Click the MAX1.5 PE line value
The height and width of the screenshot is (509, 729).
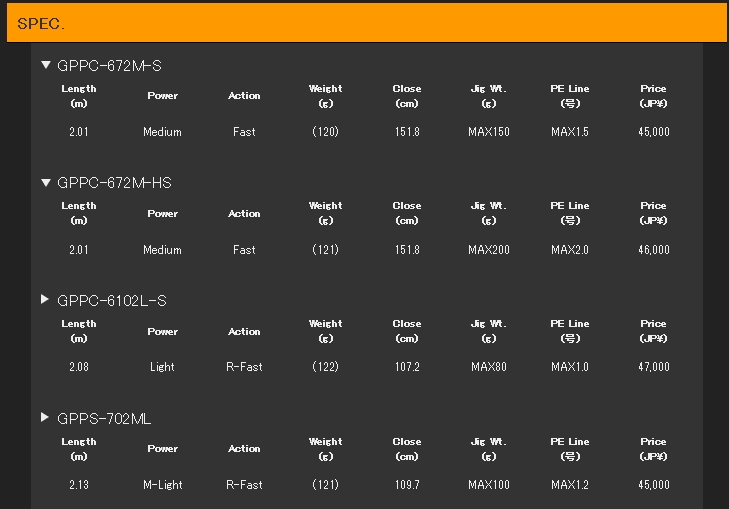[x=570, y=132]
